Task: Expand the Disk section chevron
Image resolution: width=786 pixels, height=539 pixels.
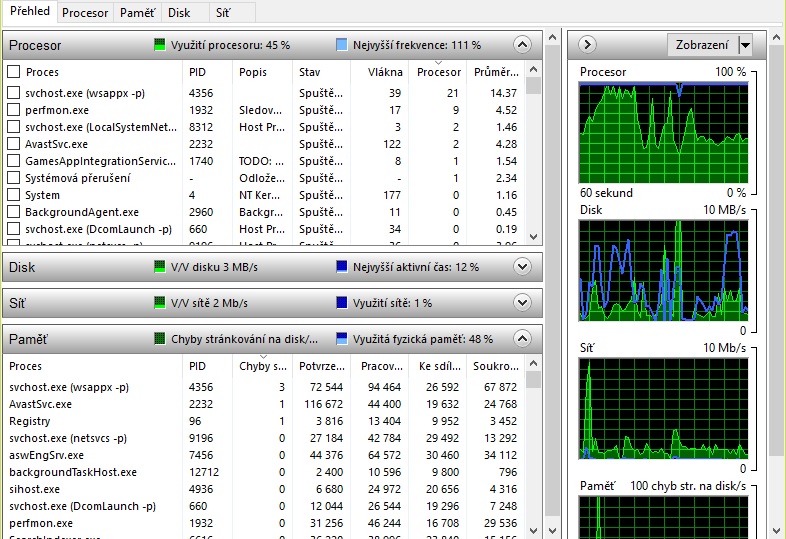Action: 521,267
